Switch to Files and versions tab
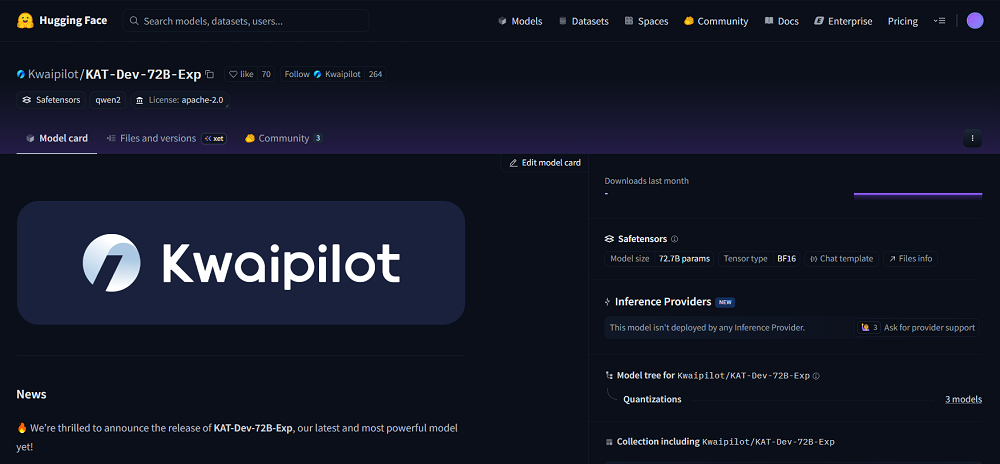 (157, 138)
